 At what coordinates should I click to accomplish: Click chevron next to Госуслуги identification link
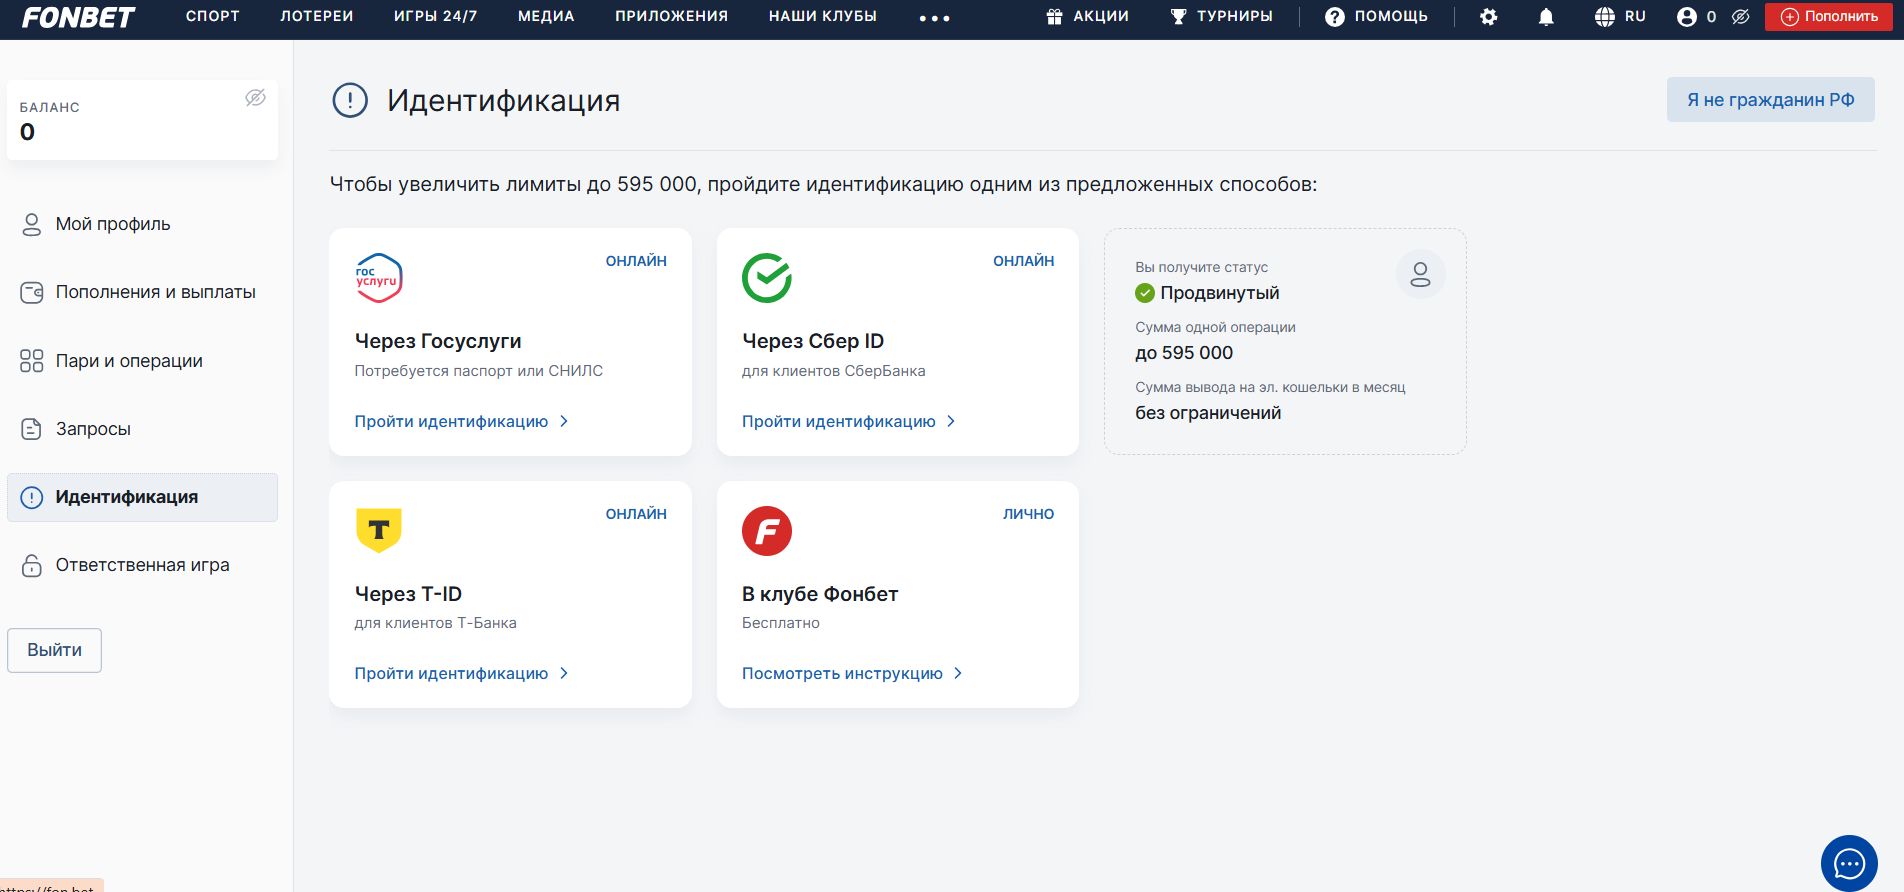coord(564,421)
